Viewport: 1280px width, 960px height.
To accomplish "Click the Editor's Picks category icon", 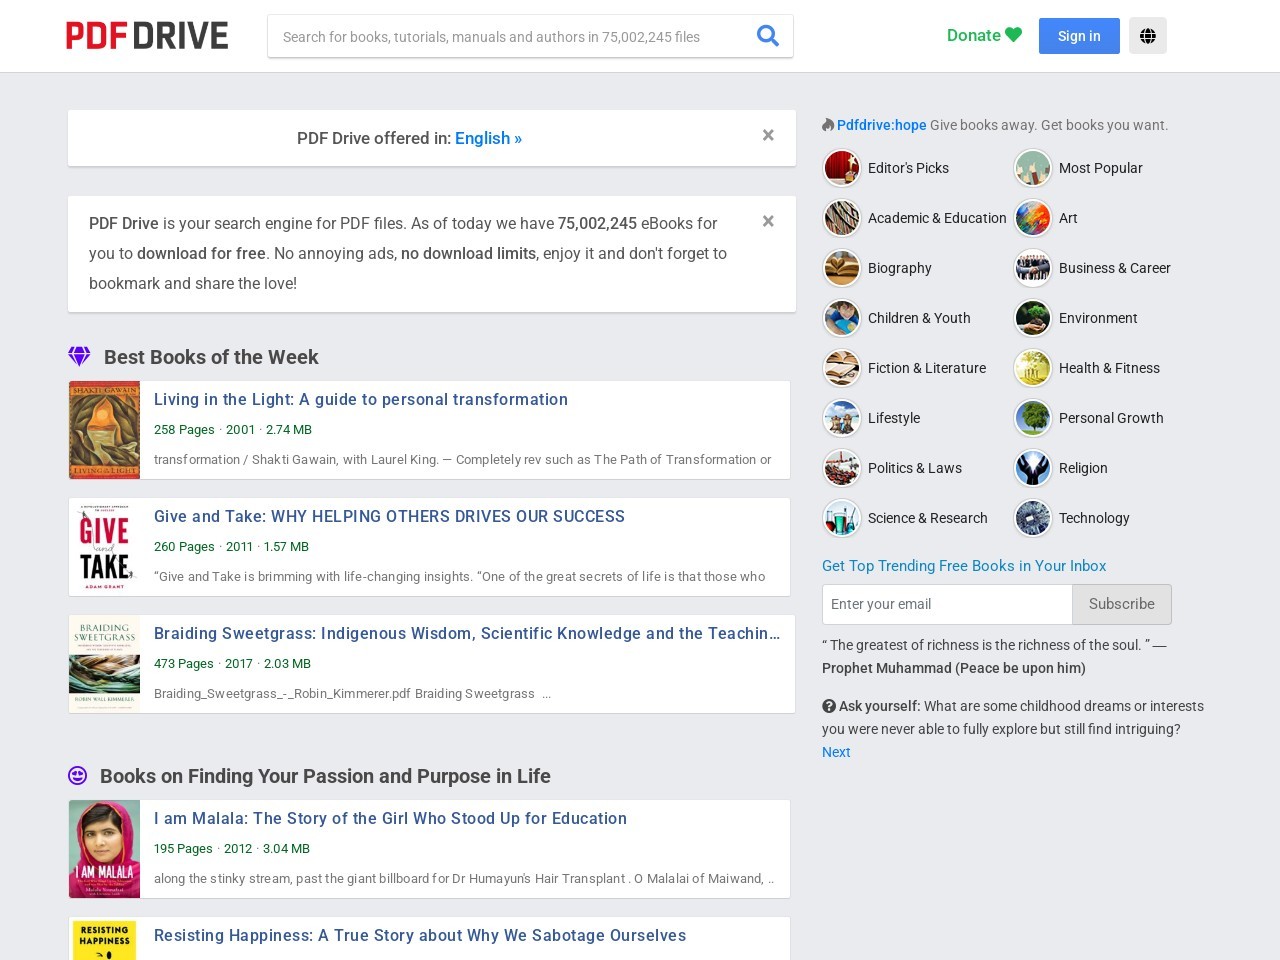I will 842,168.
